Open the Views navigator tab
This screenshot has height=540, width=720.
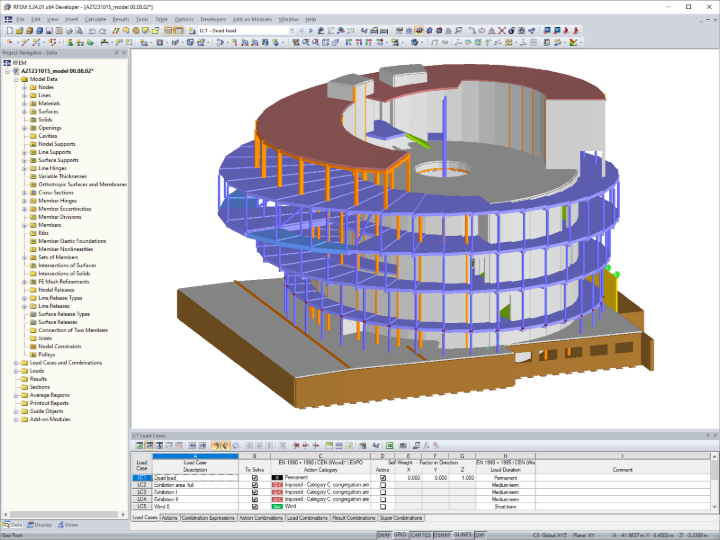[x=68, y=524]
